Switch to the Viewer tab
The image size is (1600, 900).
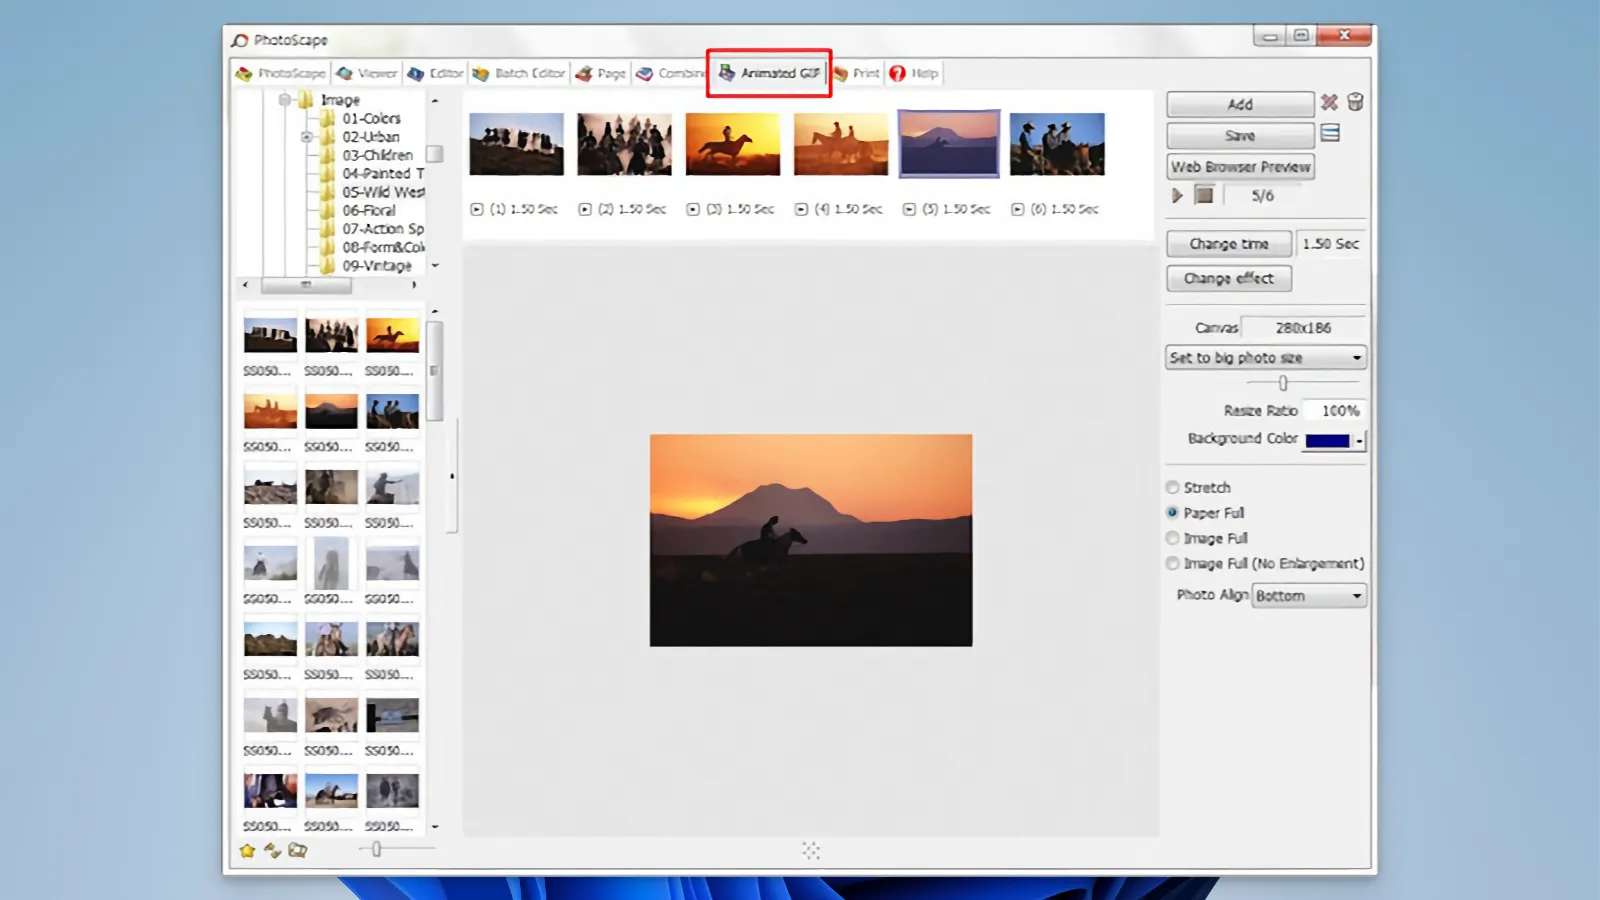[x=367, y=72]
